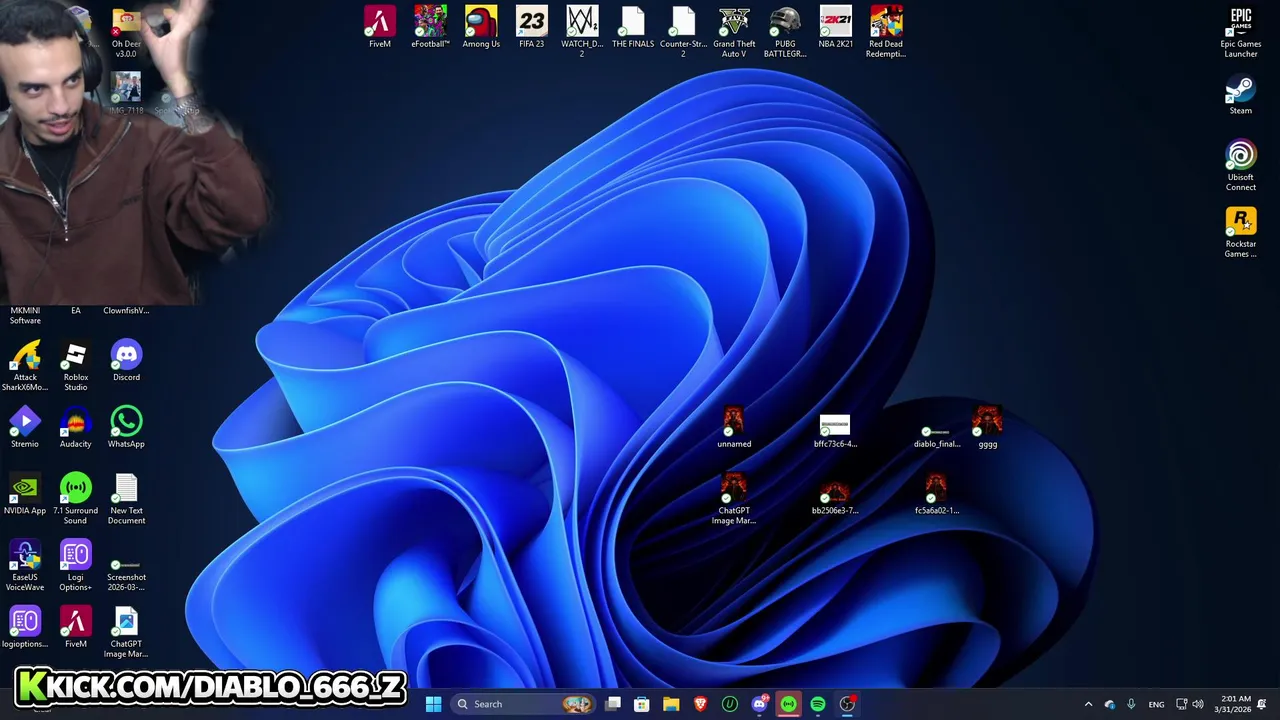Click the microphone tray icon
Image resolution: width=1280 pixels, height=720 pixels.
pos(1131,704)
